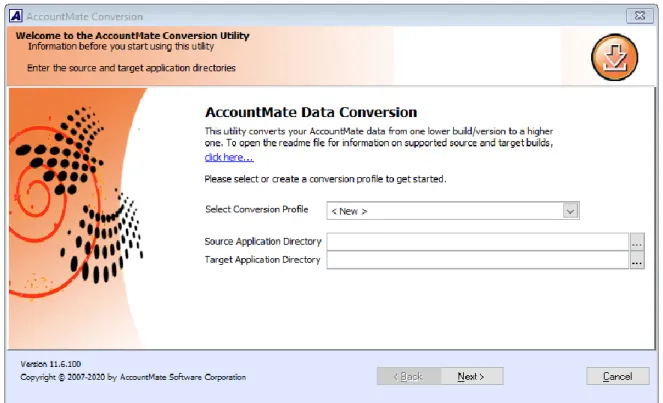Expand the Select Conversion Profile dropdown arrow

coord(570,211)
